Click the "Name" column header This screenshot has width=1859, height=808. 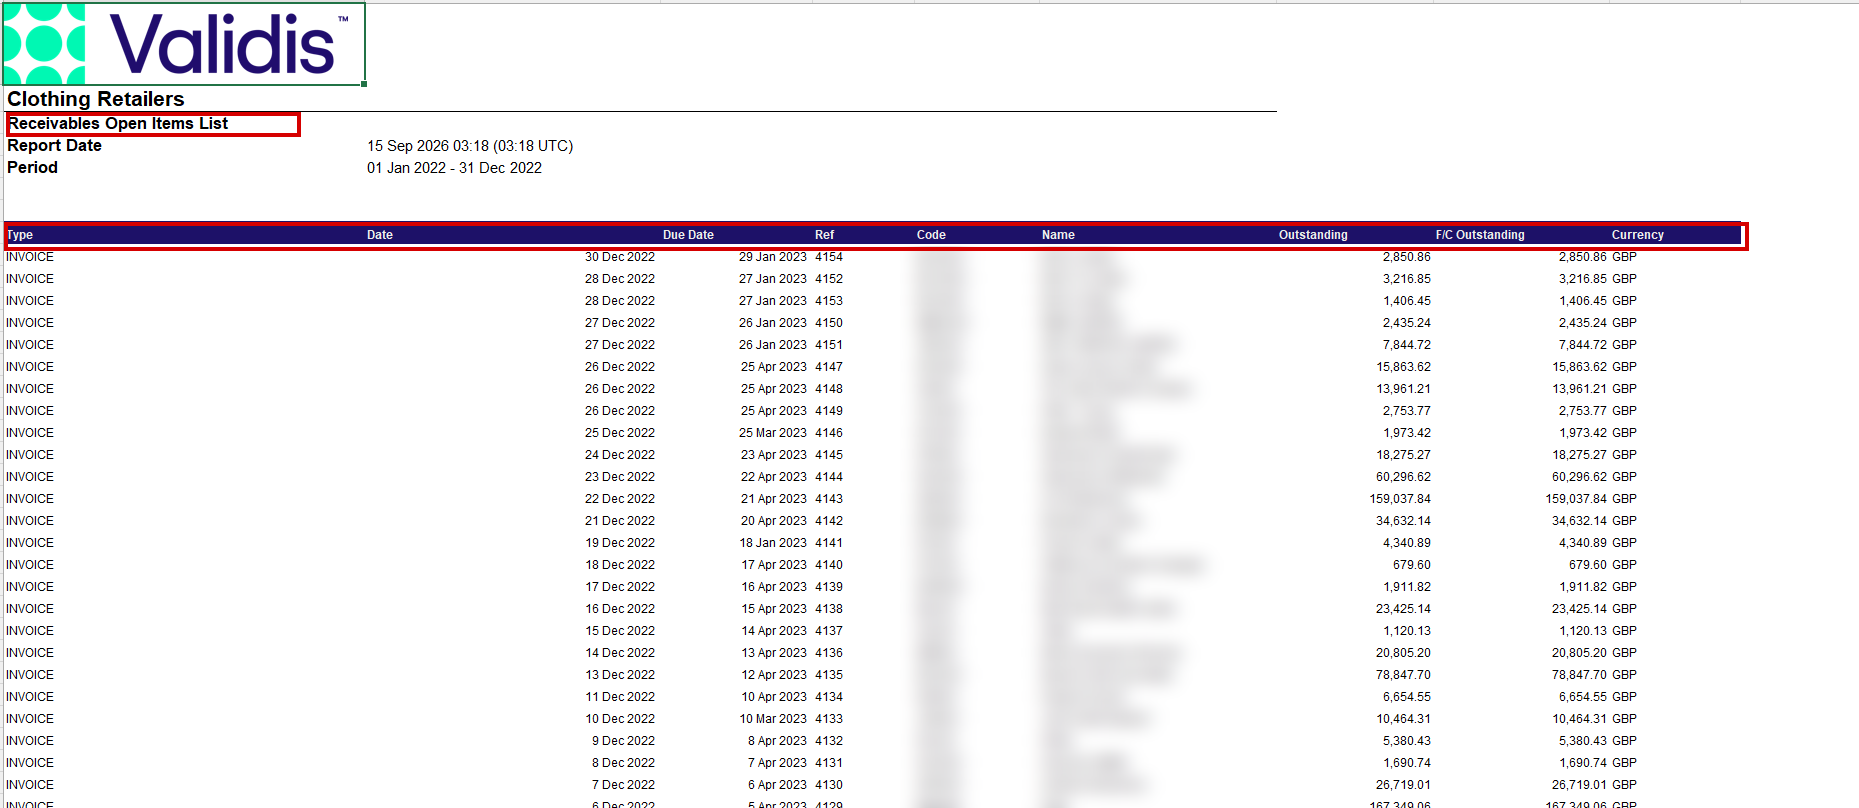[x=1058, y=235]
